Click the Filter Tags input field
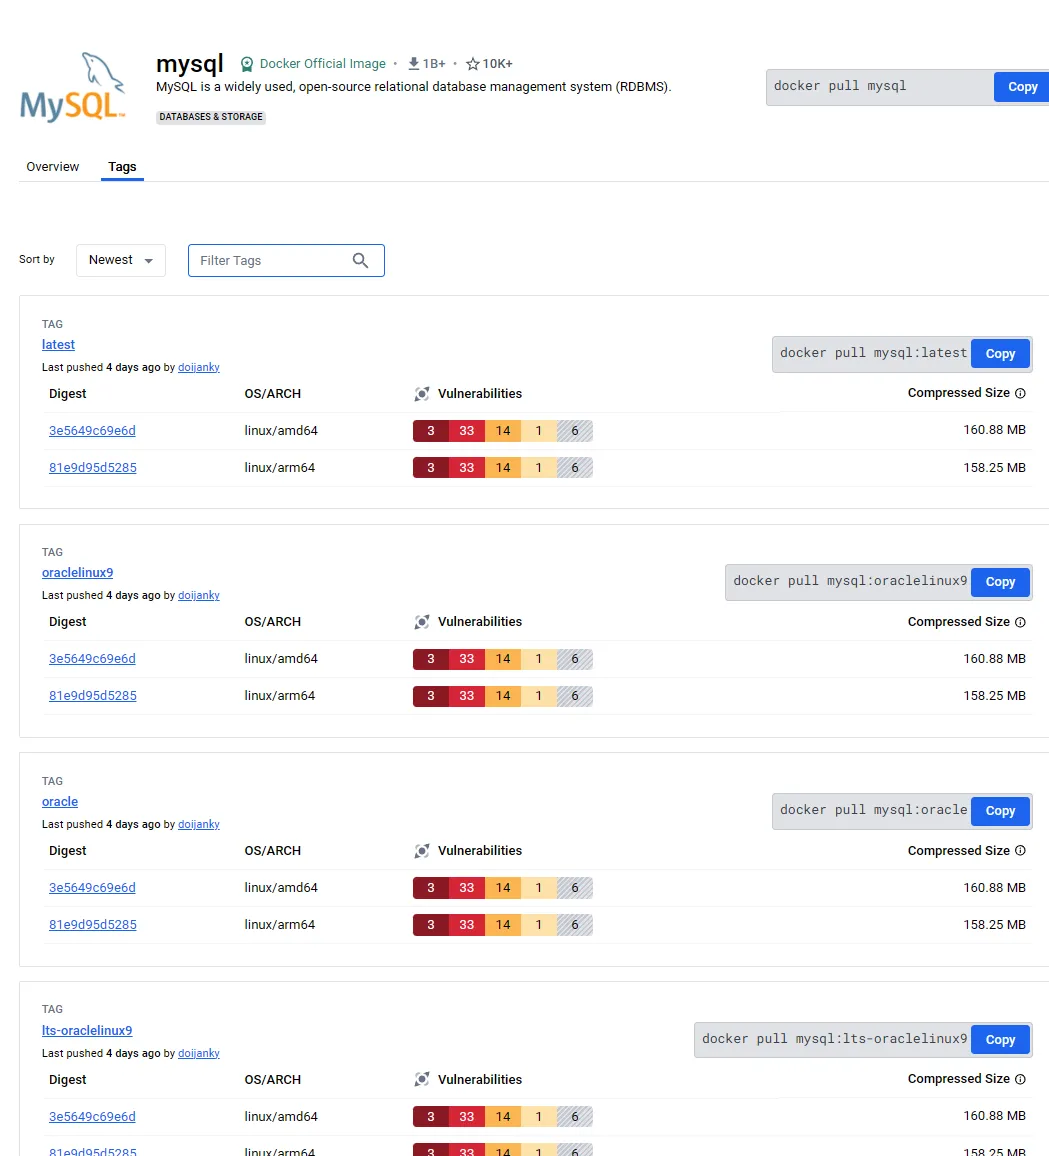 point(286,260)
